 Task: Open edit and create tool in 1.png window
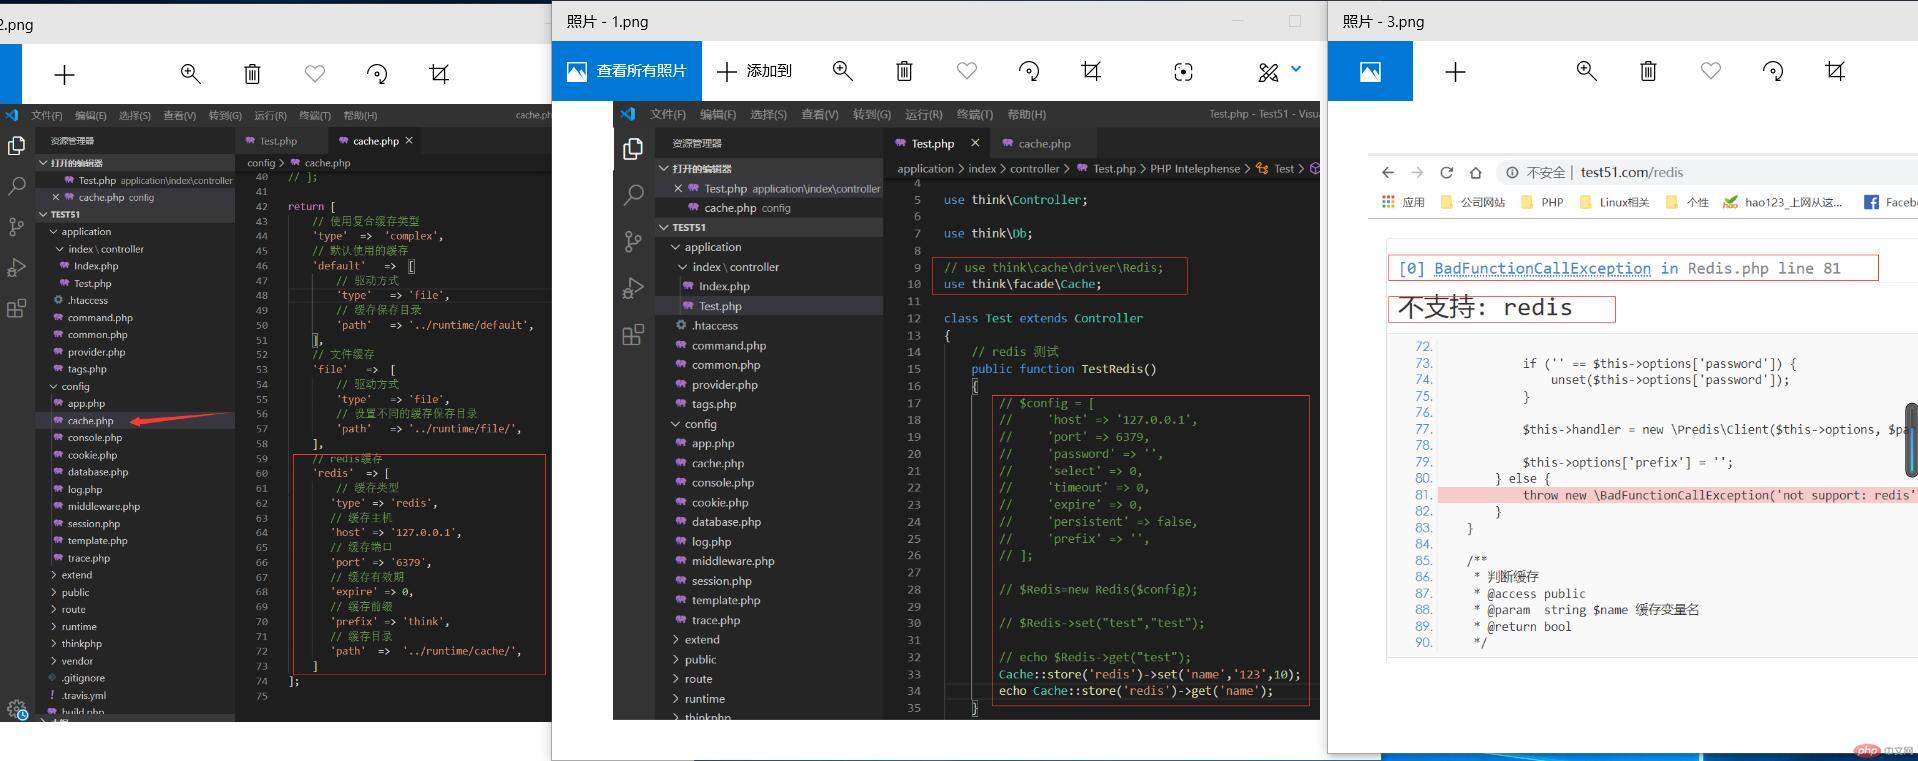(x=1268, y=71)
